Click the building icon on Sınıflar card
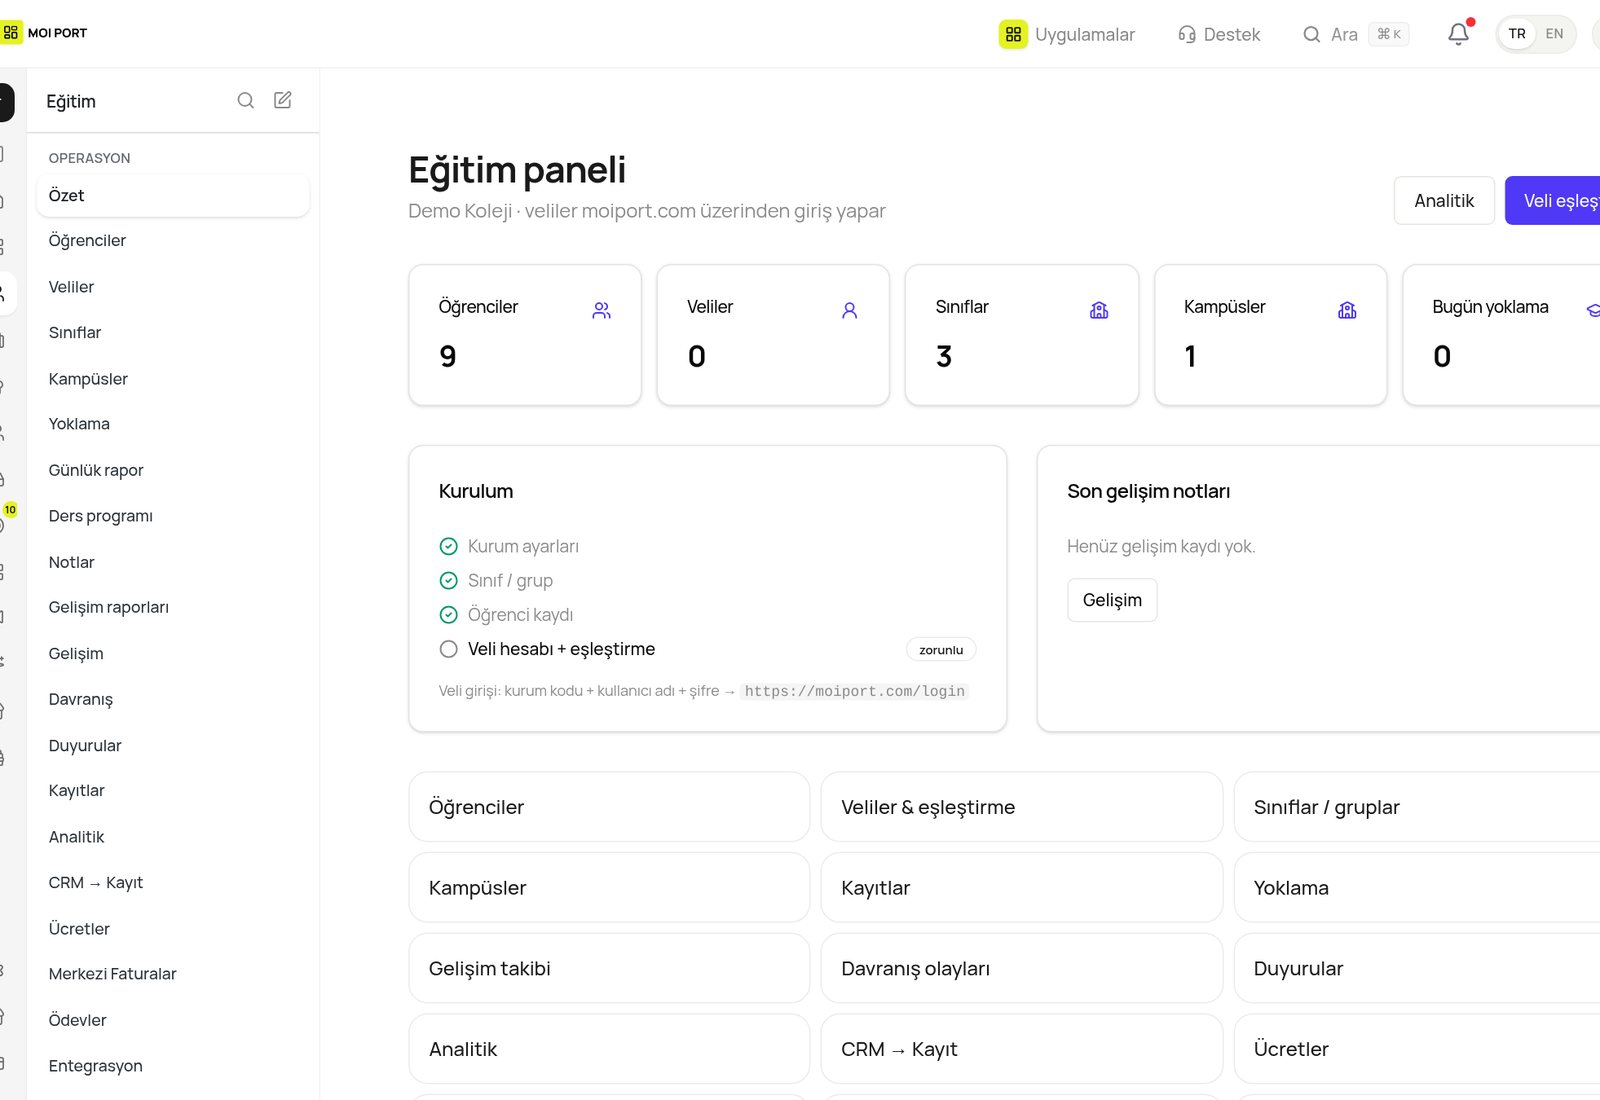The image size is (1600, 1100). tap(1099, 310)
